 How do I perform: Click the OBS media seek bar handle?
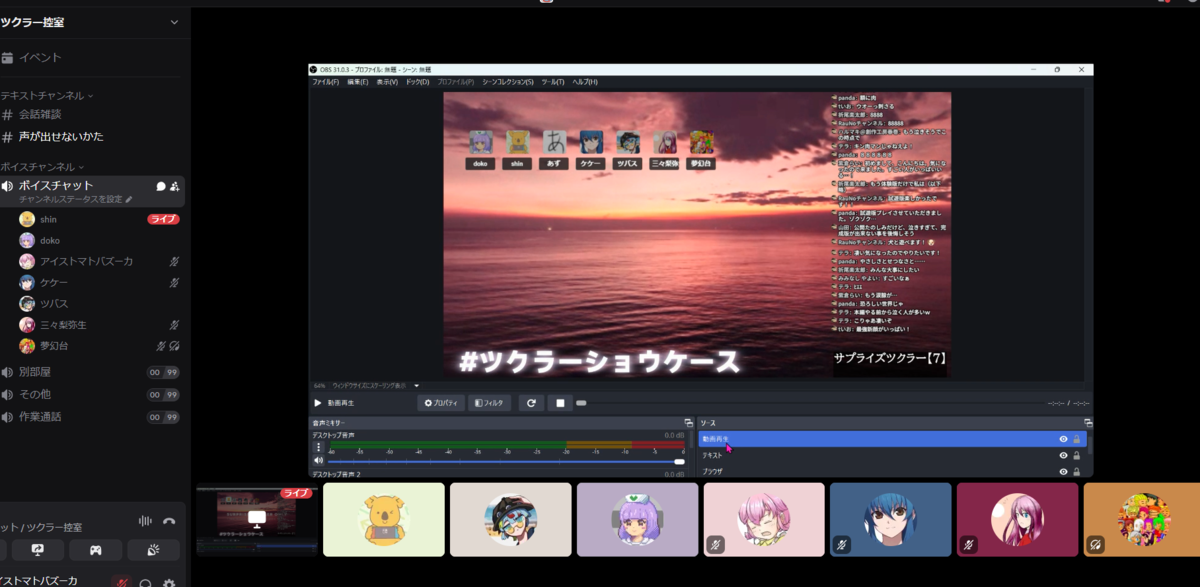tap(582, 403)
